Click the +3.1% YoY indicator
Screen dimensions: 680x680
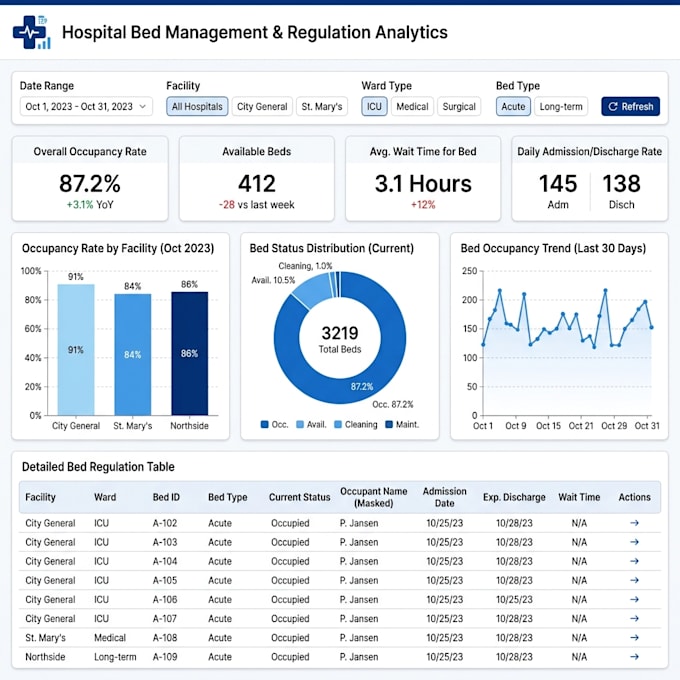tap(90, 205)
